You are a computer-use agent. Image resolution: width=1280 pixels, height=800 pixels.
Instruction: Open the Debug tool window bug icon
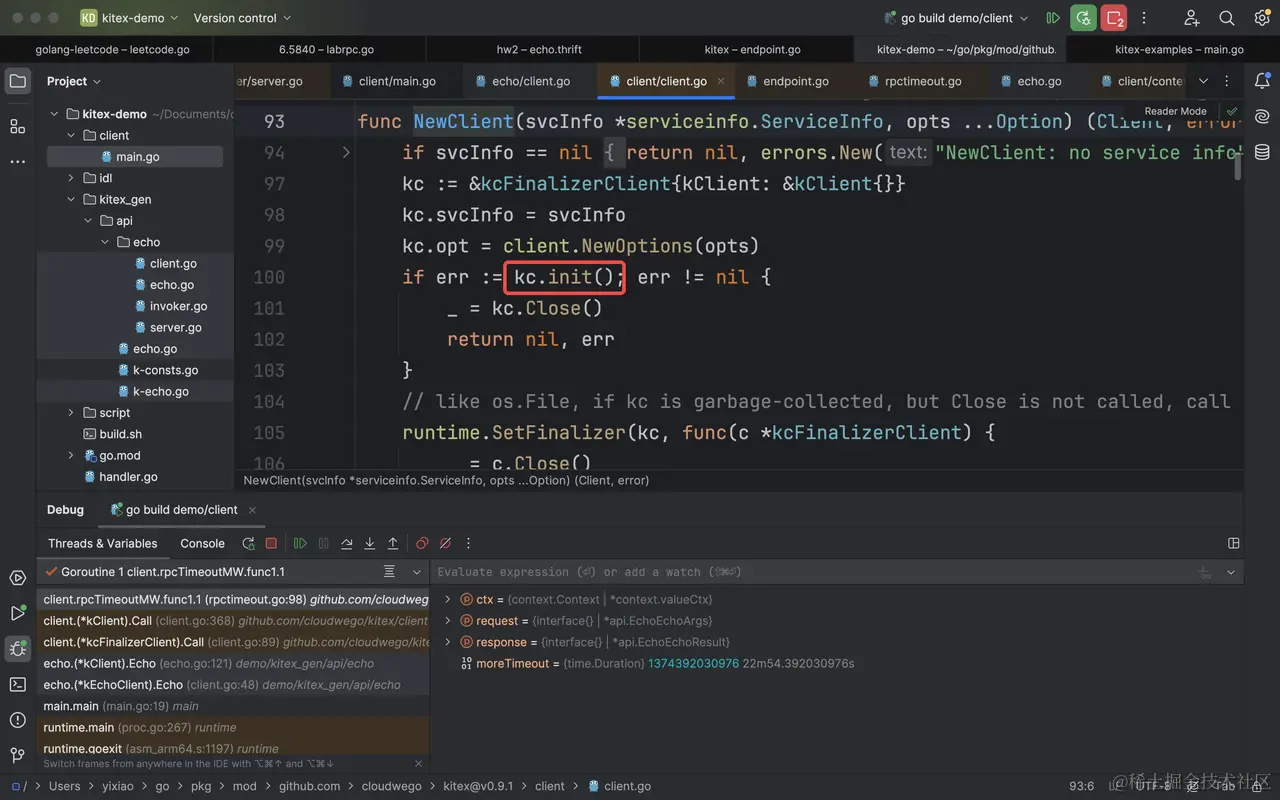pyautogui.click(x=17, y=649)
